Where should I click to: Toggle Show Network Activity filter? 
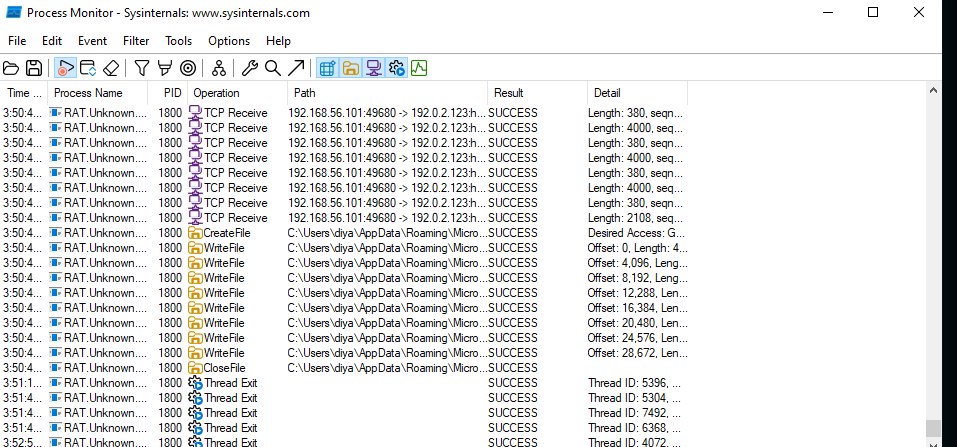click(374, 68)
